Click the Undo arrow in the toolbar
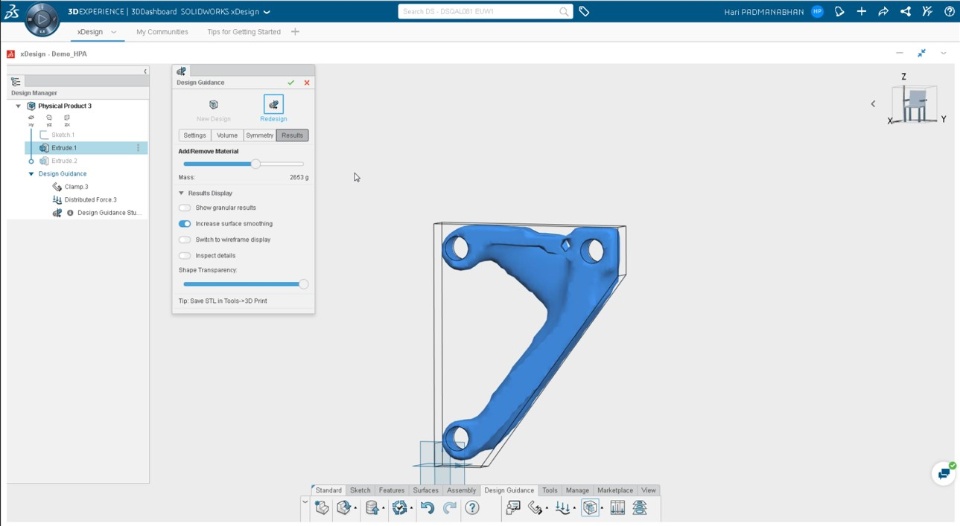The image size is (960, 526). (427, 508)
